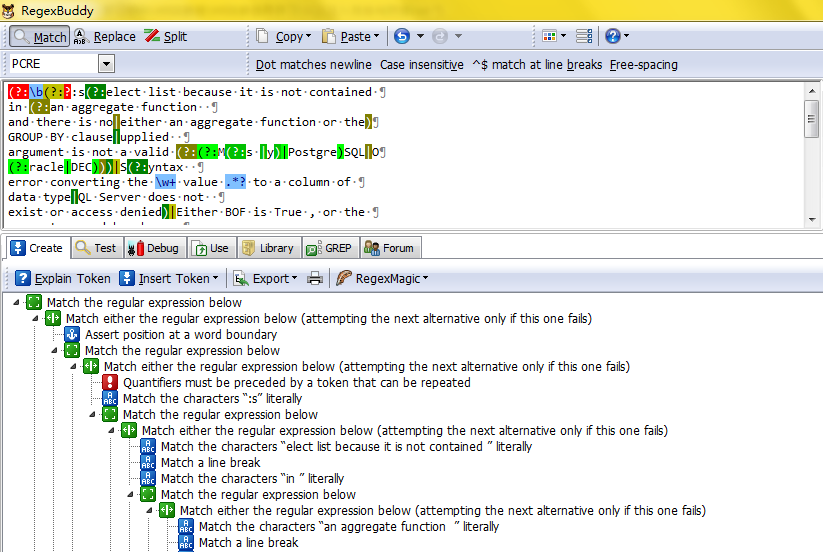Click Insert Token button
Viewport: 823px width, 552px height.
pos(168,278)
